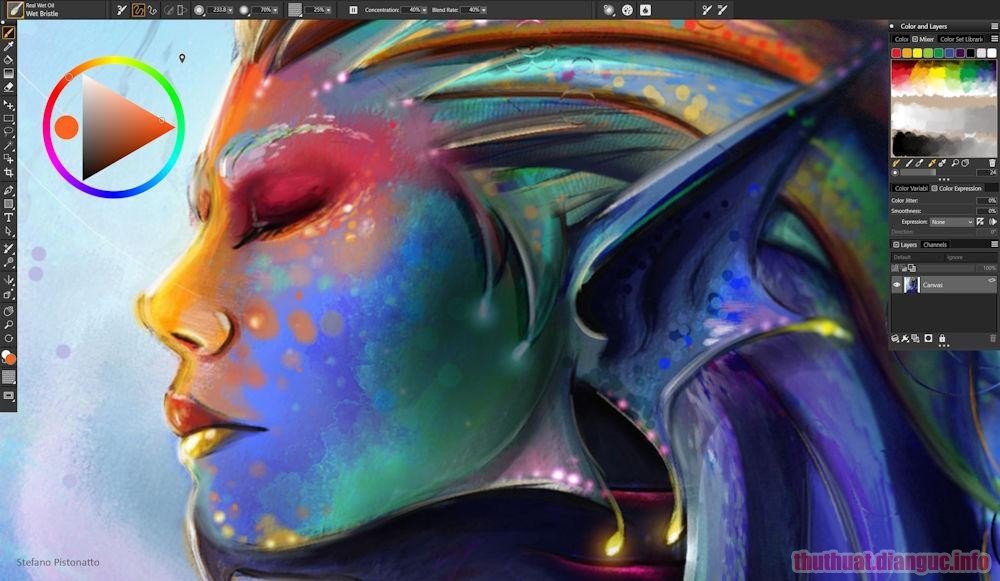Select the Magnifier tool in the toolbox

8,325
